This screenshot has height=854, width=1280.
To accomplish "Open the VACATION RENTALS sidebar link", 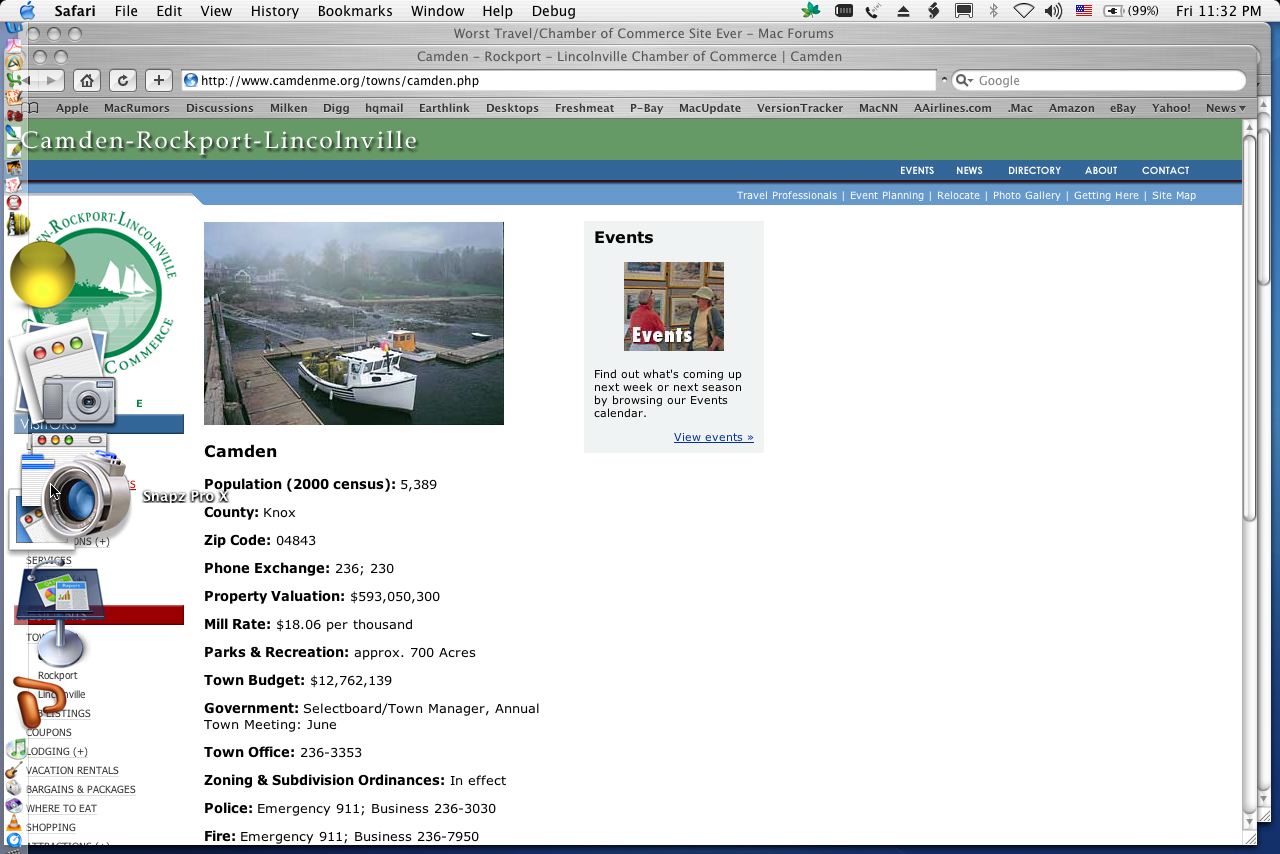I will click(72, 770).
